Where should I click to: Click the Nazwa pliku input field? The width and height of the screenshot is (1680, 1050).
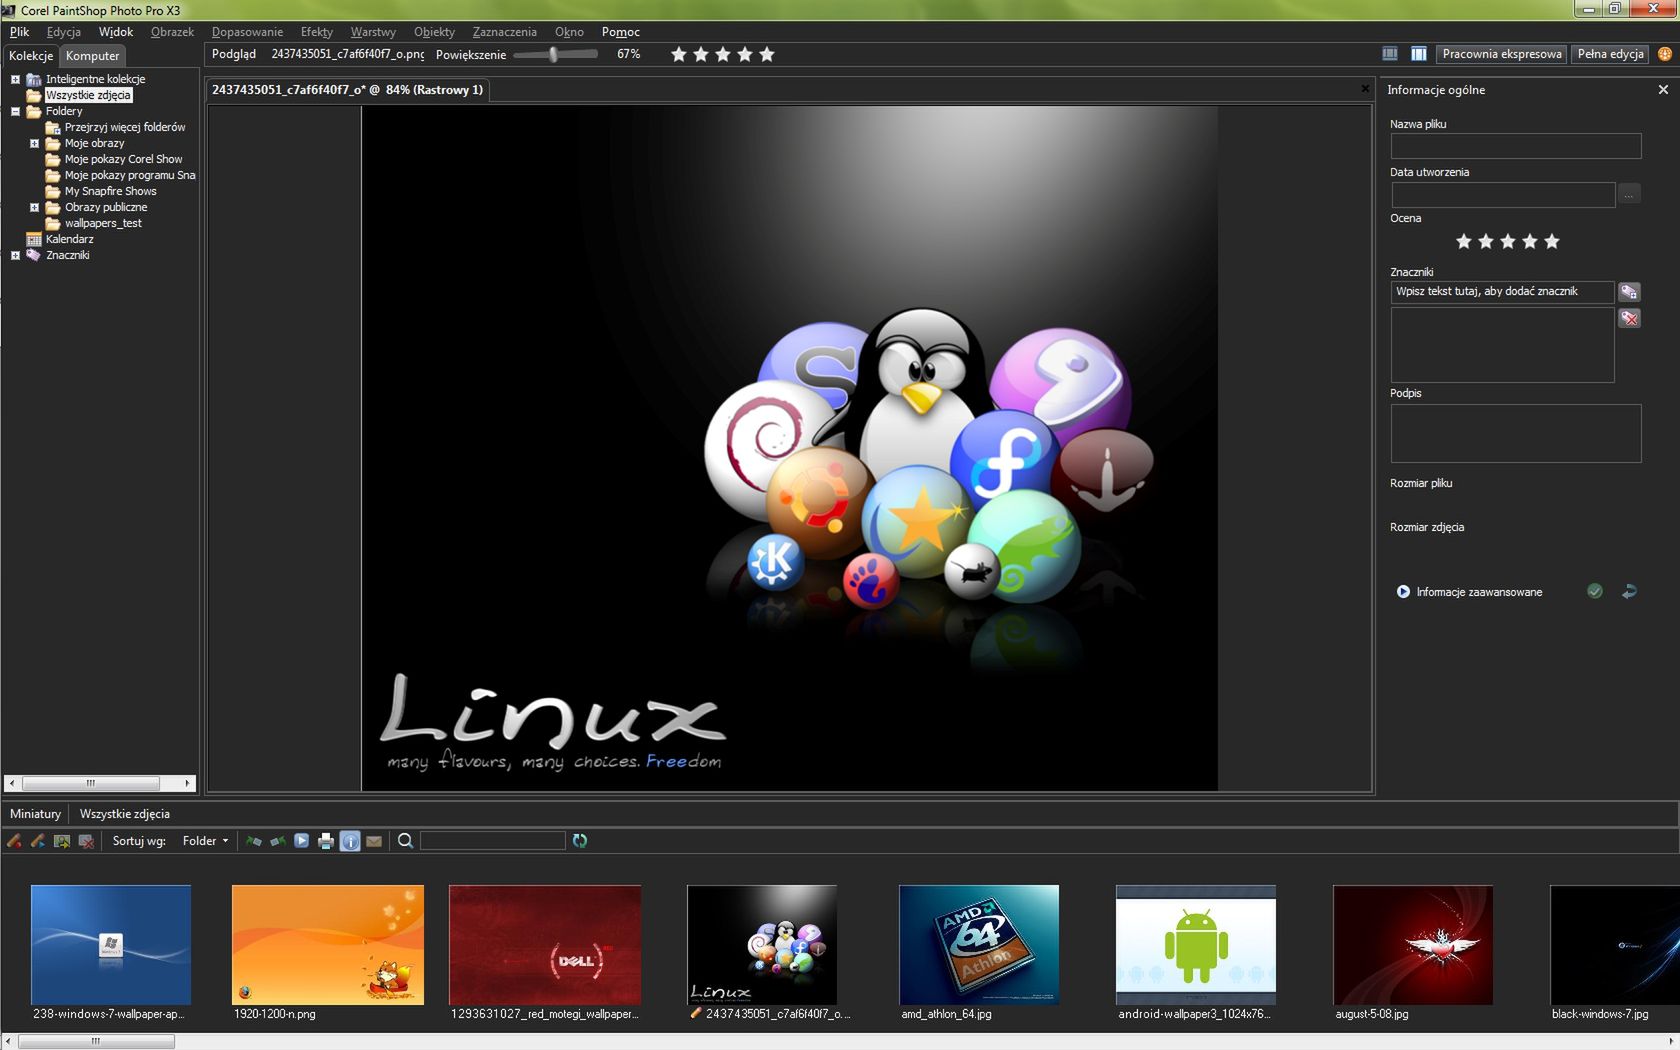click(1515, 146)
